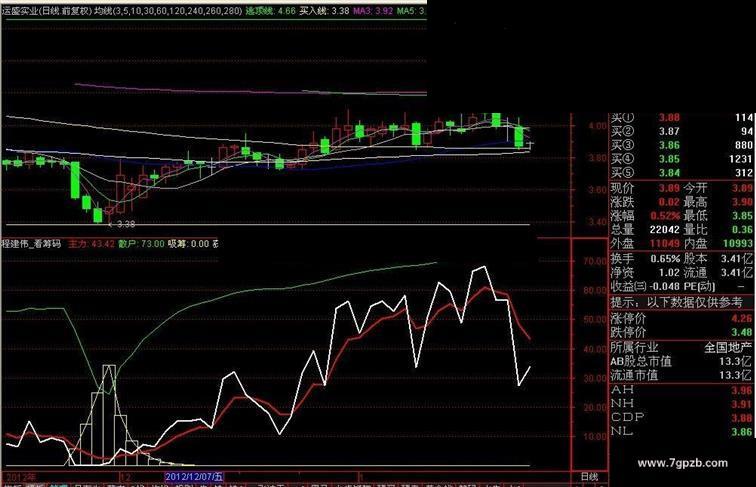Click the 买③ bid price 3.86
The width and height of the screenshot is (756, 487).
(669, 145)
